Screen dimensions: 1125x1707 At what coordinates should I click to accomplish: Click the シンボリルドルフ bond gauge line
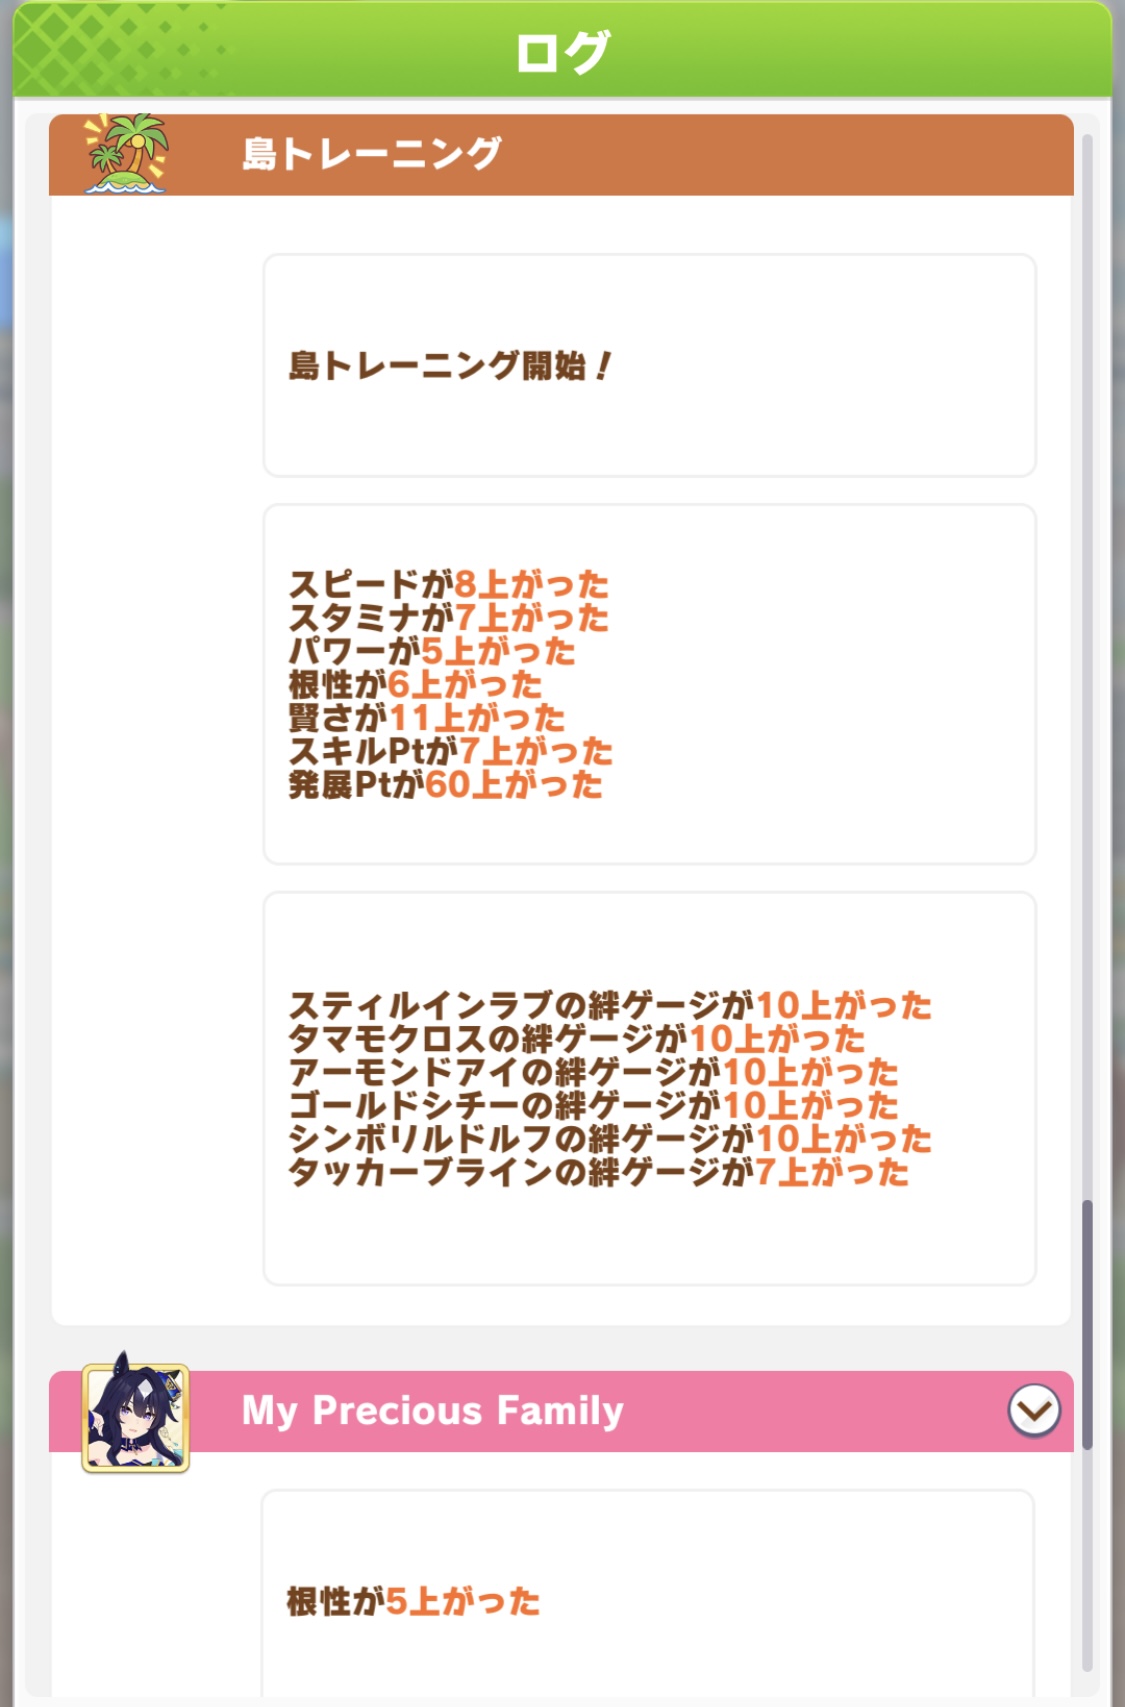[x=609, y=1138]
